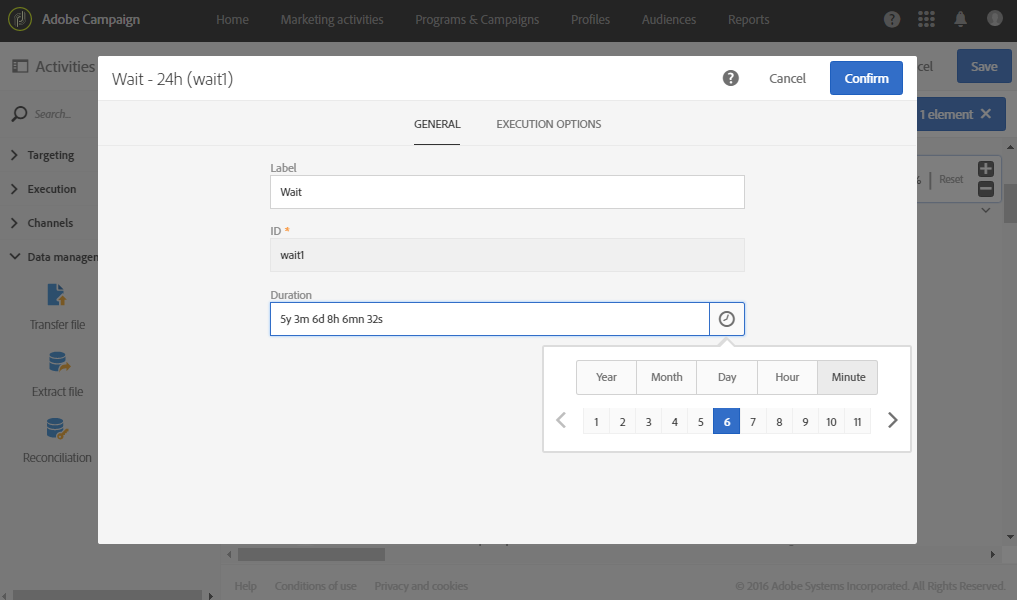Click Cancel in the Wait dialog

click(787, 78)
